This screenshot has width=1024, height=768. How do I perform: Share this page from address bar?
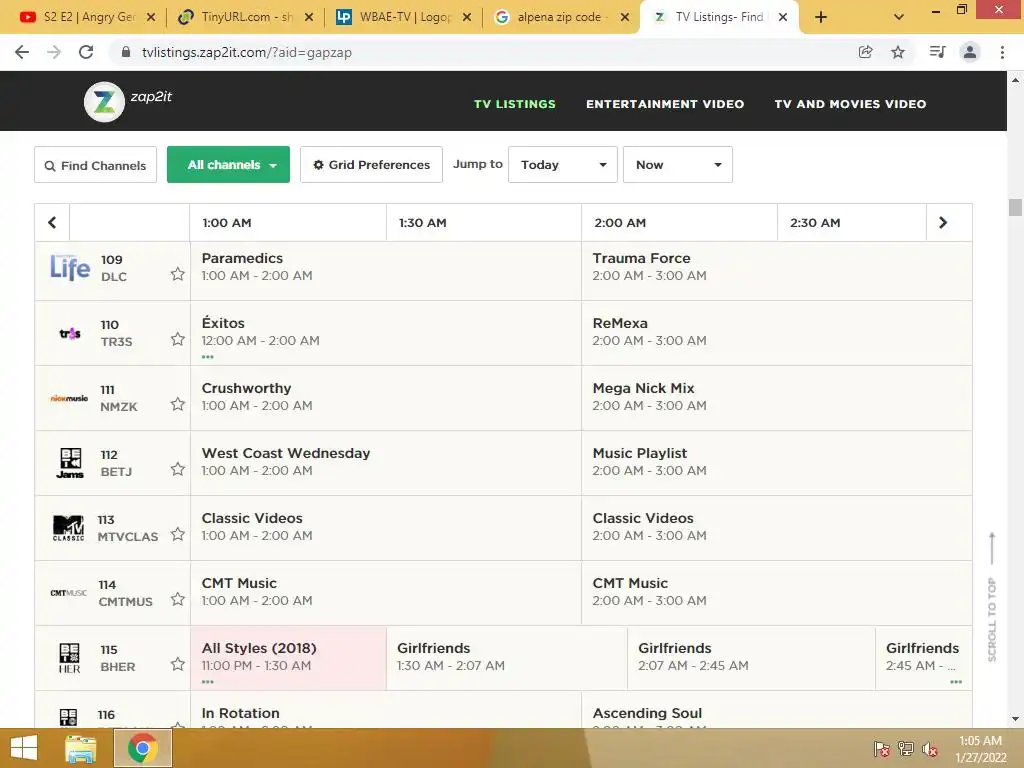point(865,52)
